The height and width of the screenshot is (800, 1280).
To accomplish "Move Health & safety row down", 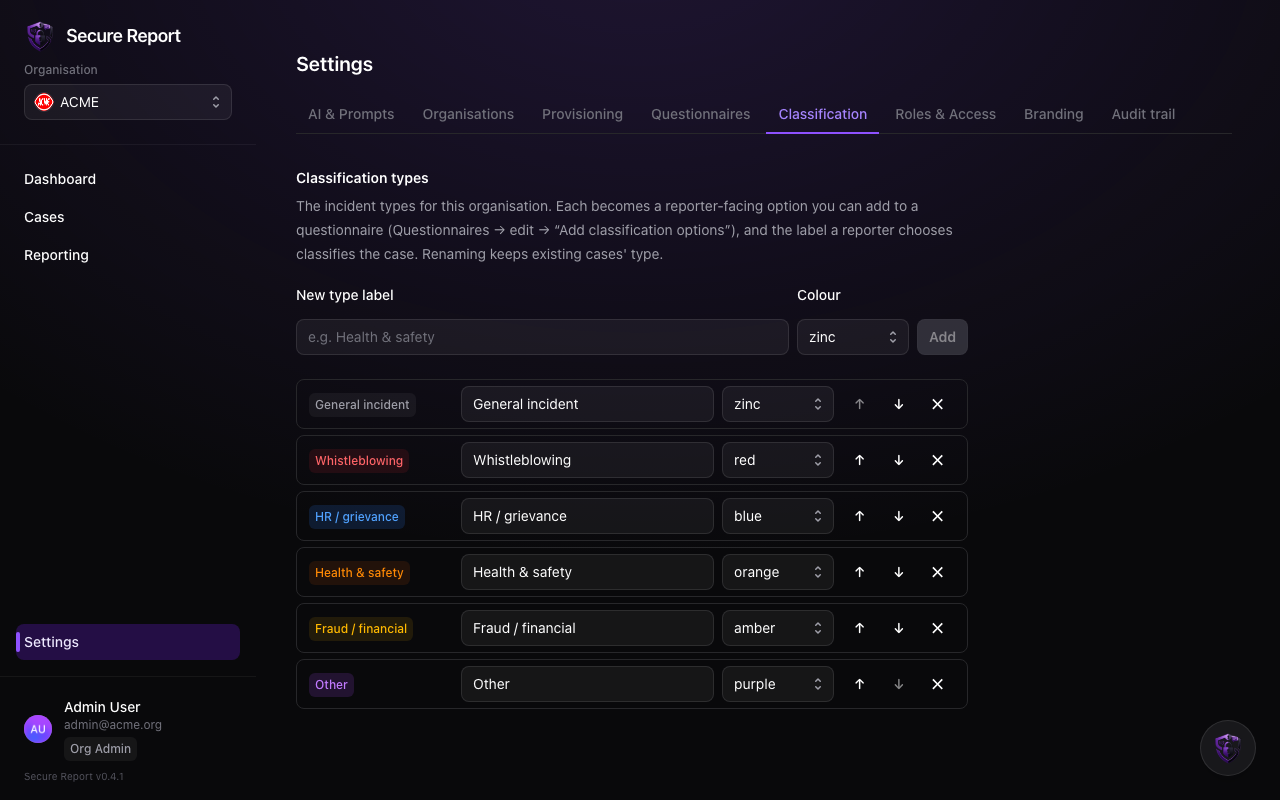I will pos(899,572).
